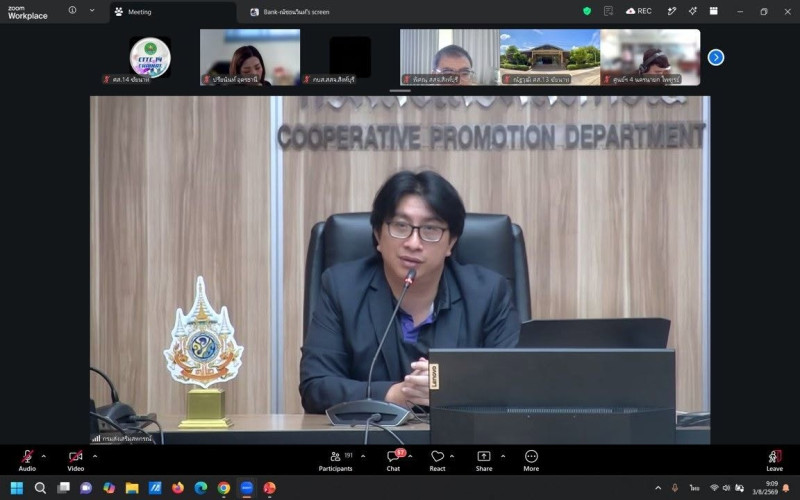The height and width of the screenshot is (500, 800).
Task: Click the gallery strip resize handle bar
Action: [x=400, y=91]
